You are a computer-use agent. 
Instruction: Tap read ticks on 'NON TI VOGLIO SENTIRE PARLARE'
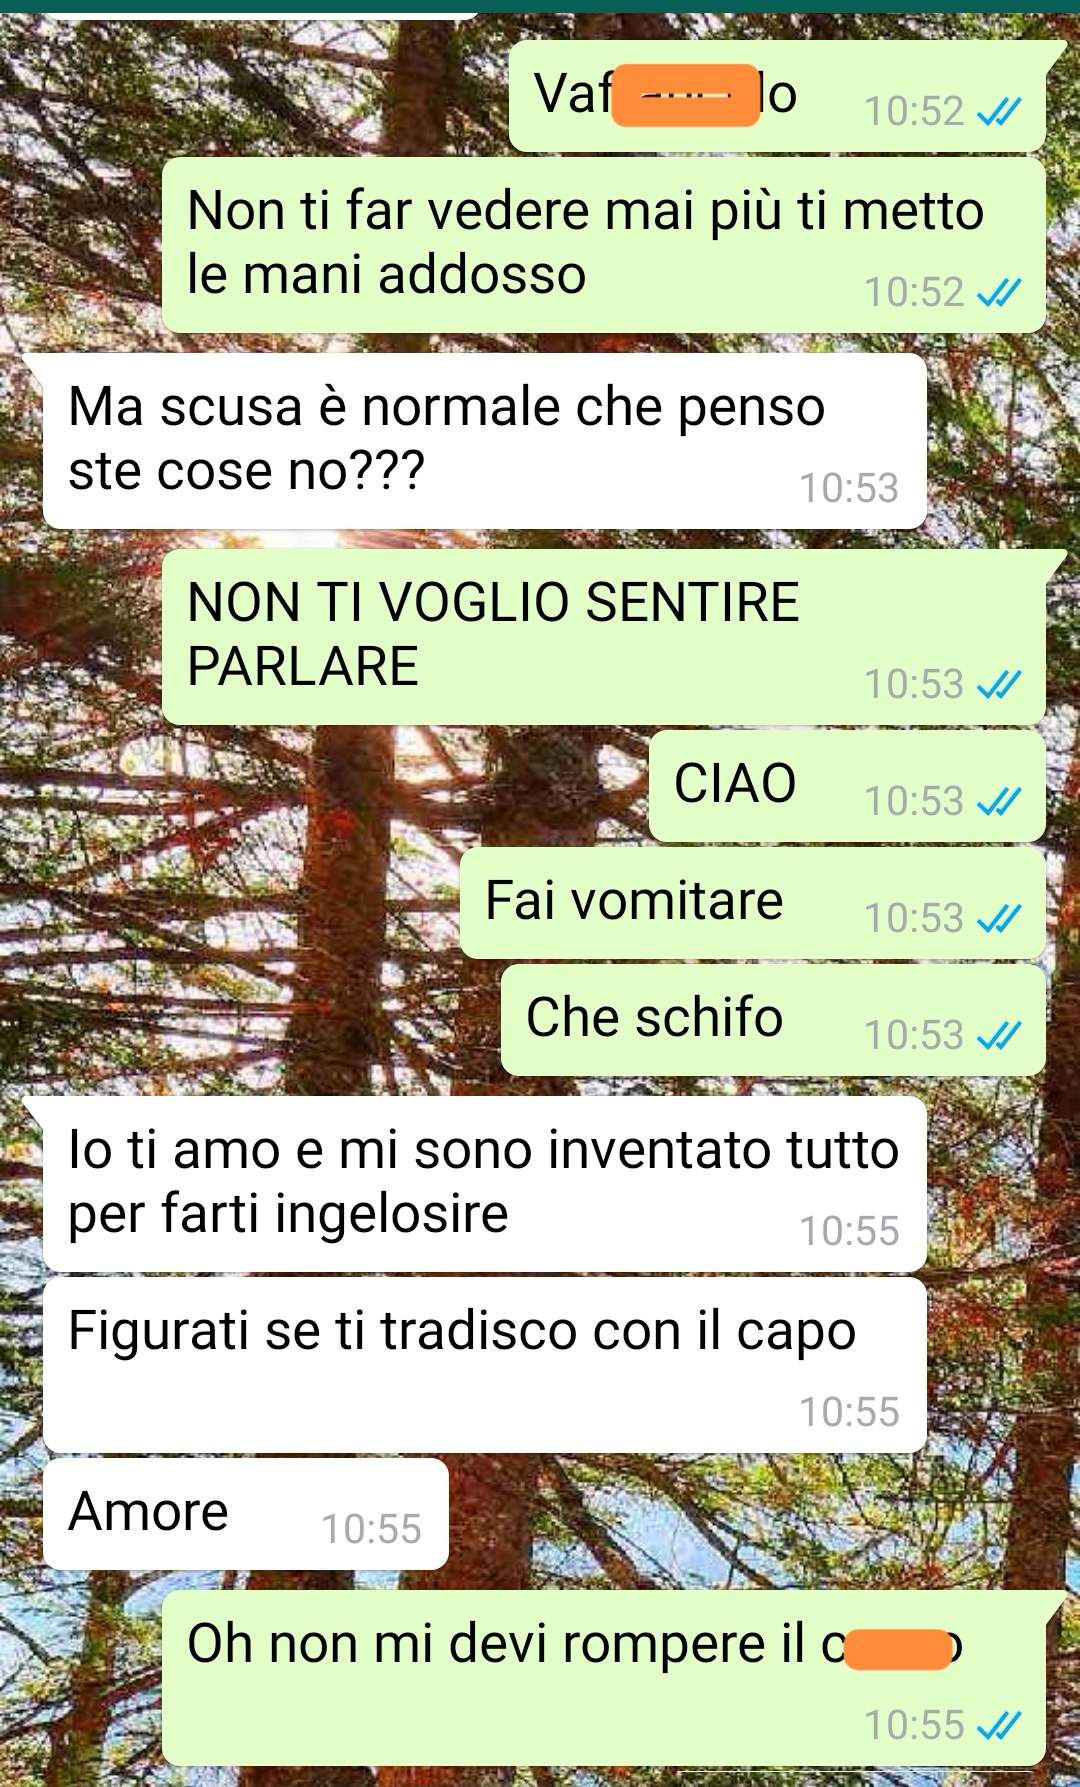click(x=998, y=684)
